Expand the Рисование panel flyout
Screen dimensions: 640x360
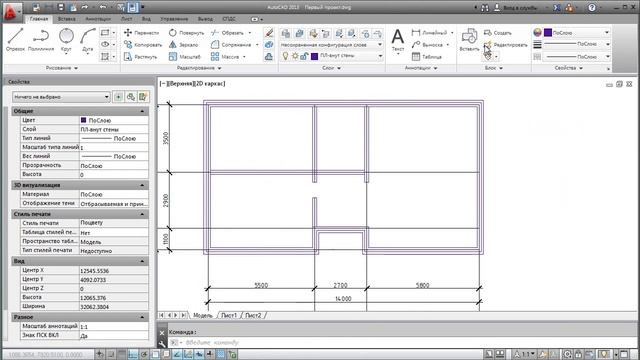pyautogui.click(x=62, y=68)
